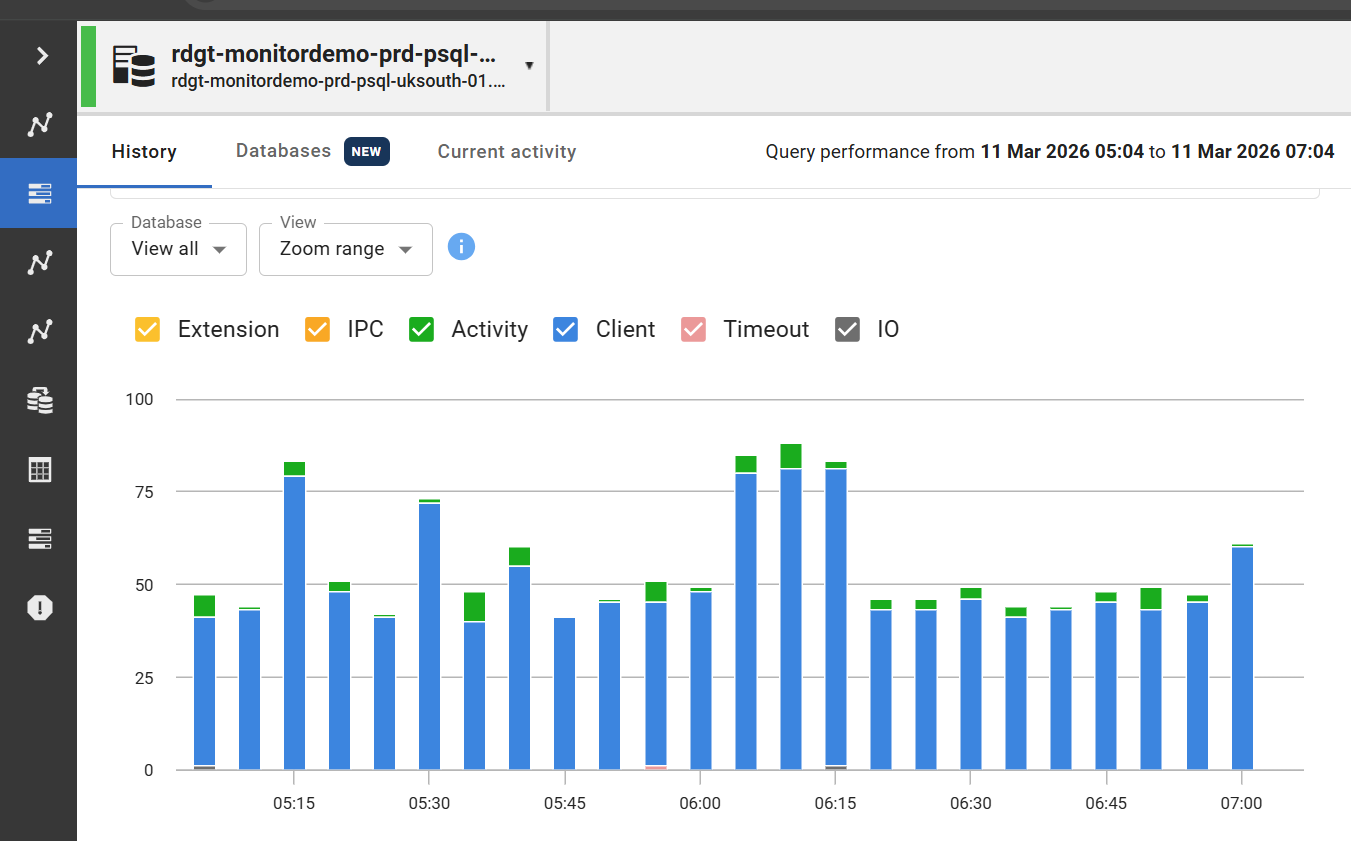Open the alerts exclamation icon in the sidebar
Image resolution: width=1351 pixels, height=841 pixels.
click(39, 607)
